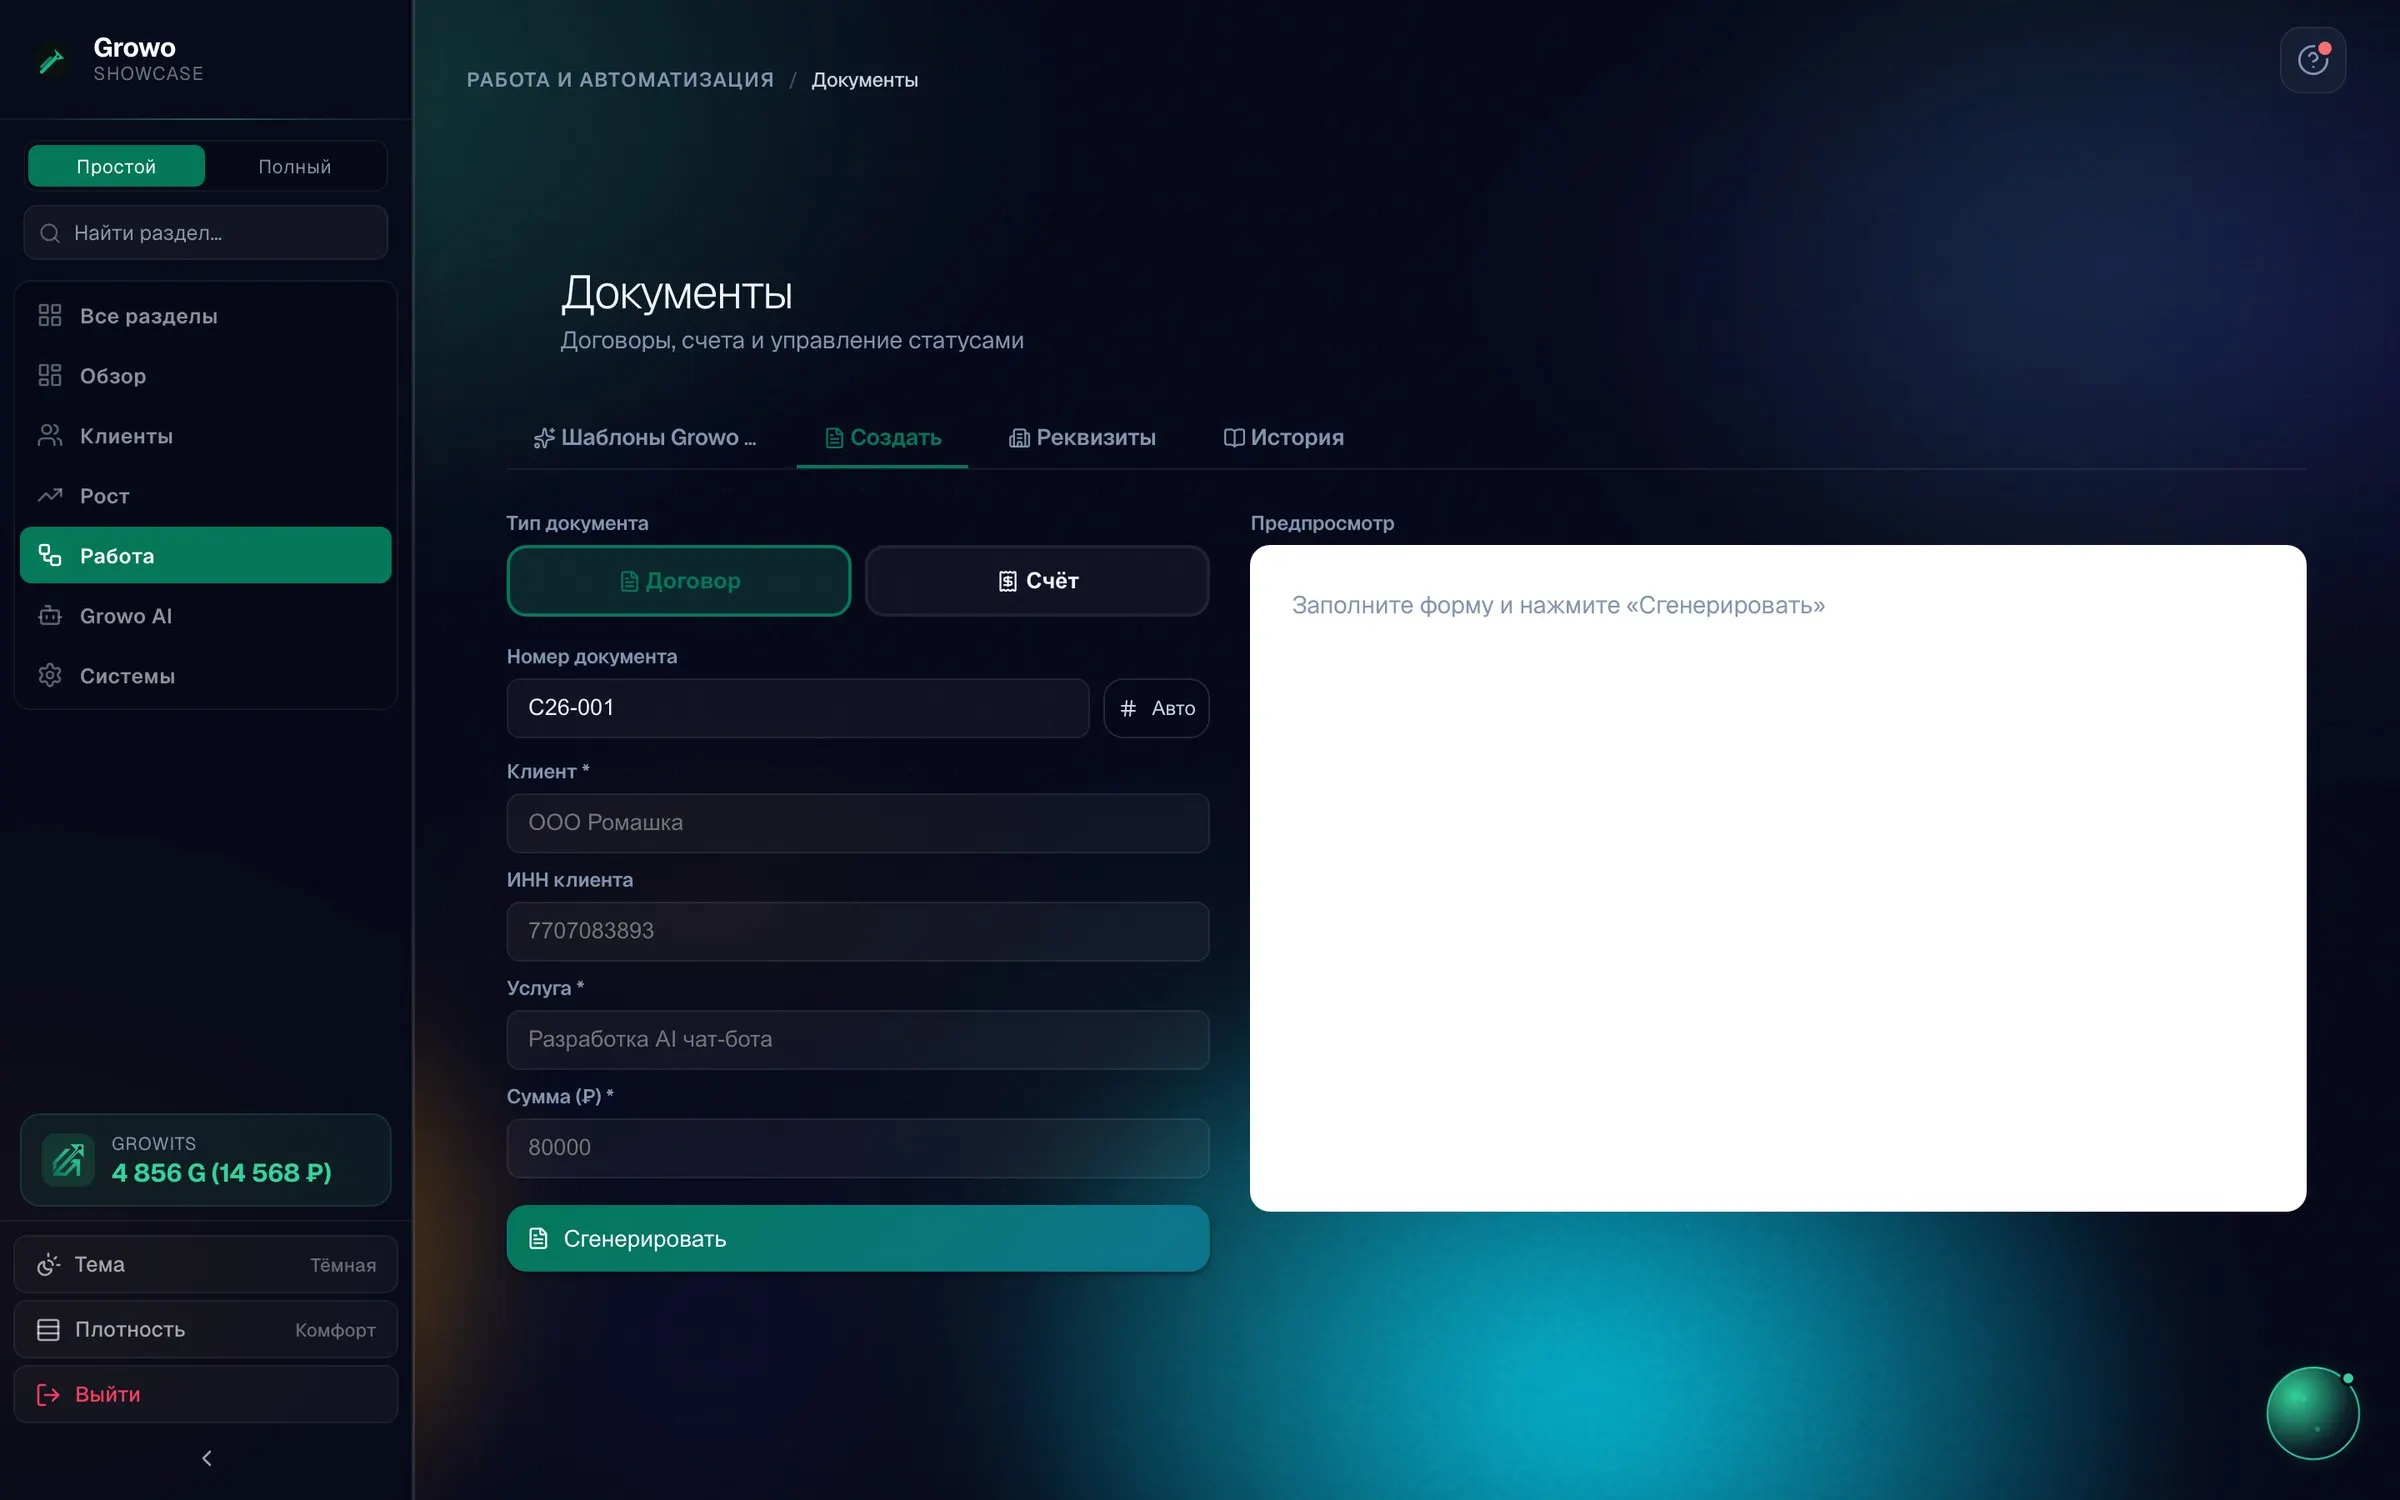Switch to Простой mode
Image resolution: width=2400 pixels, height=1500 pixels.
tap(116, 166)
